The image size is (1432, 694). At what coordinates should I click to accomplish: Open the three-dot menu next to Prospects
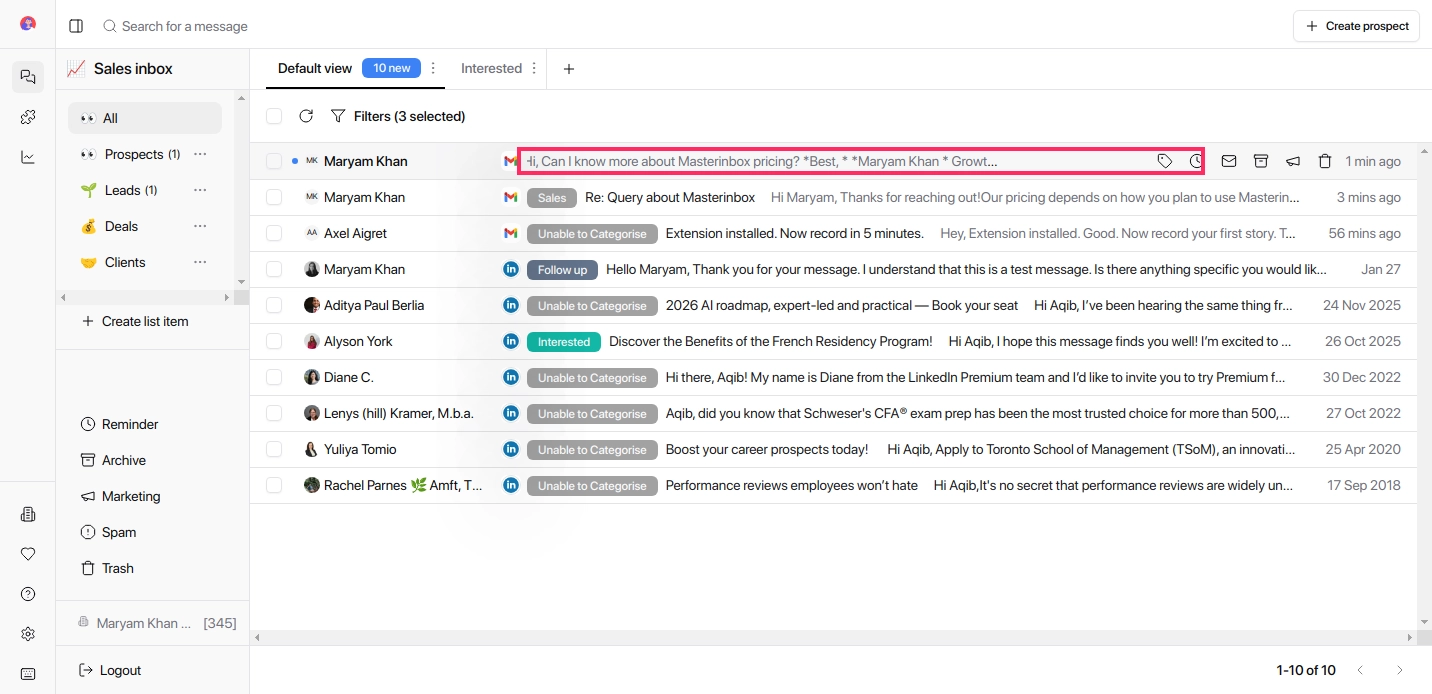coord(199,154)
